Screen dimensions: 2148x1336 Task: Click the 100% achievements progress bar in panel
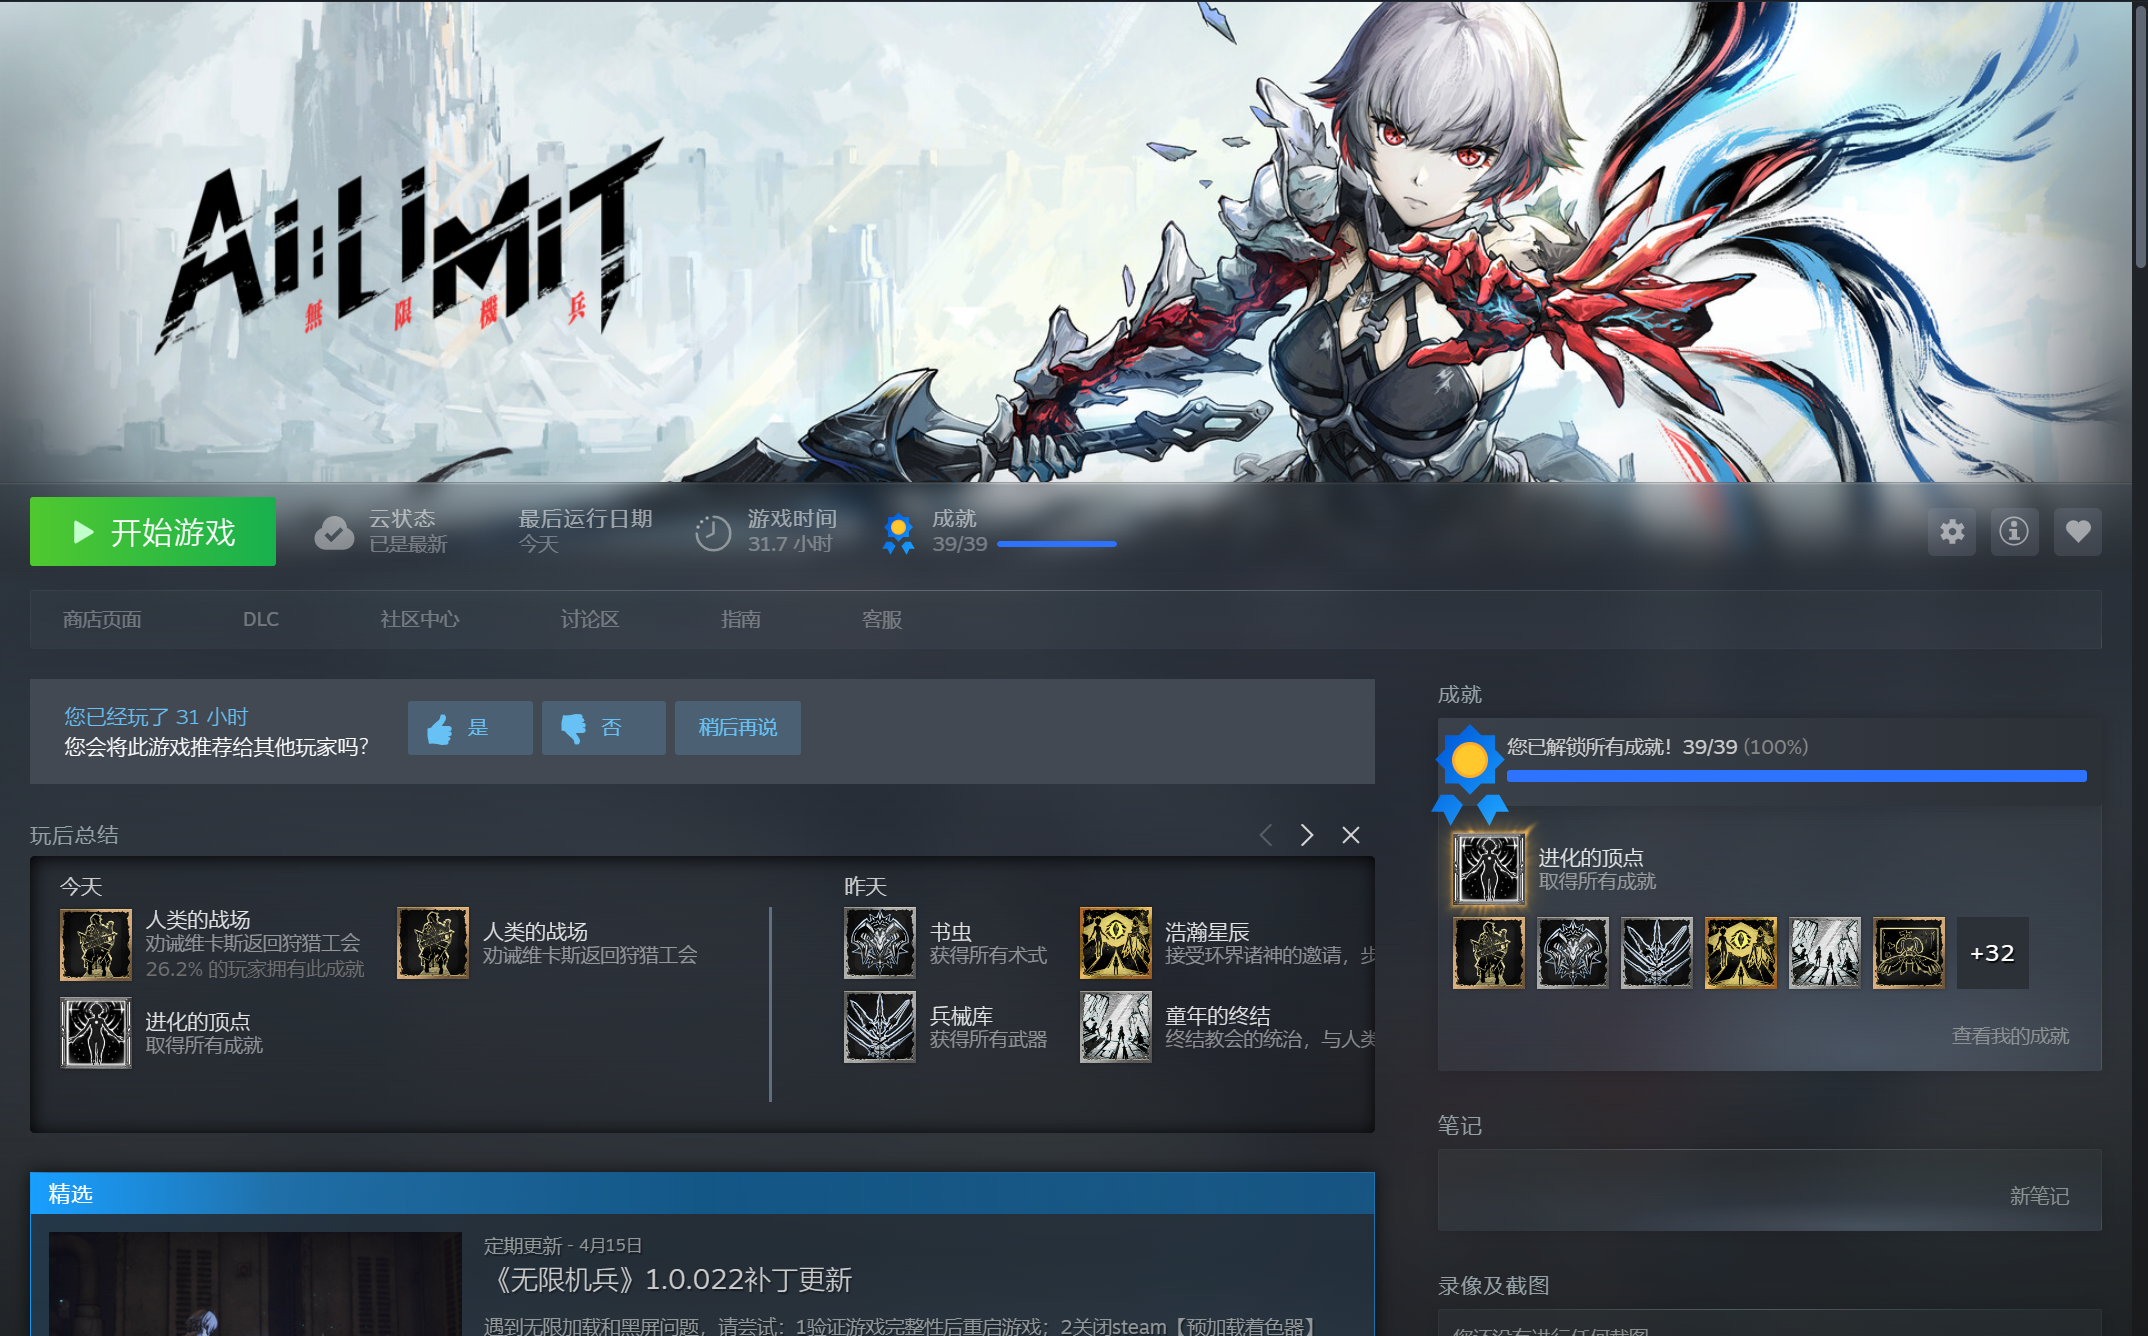coord(1796,776)
